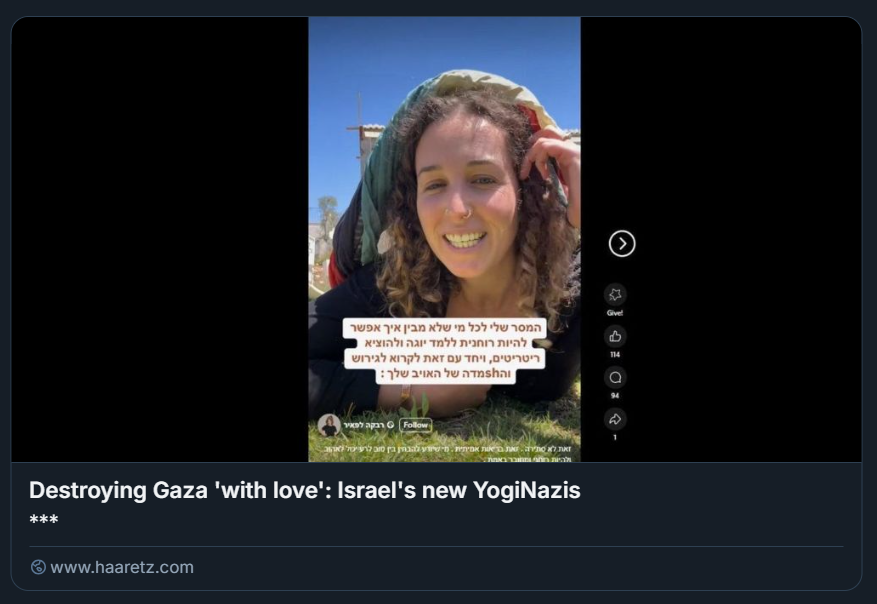This screenshot has width=877, height=604.
Task: Open the video preview of smiling woman
Action: coord(445,239)
